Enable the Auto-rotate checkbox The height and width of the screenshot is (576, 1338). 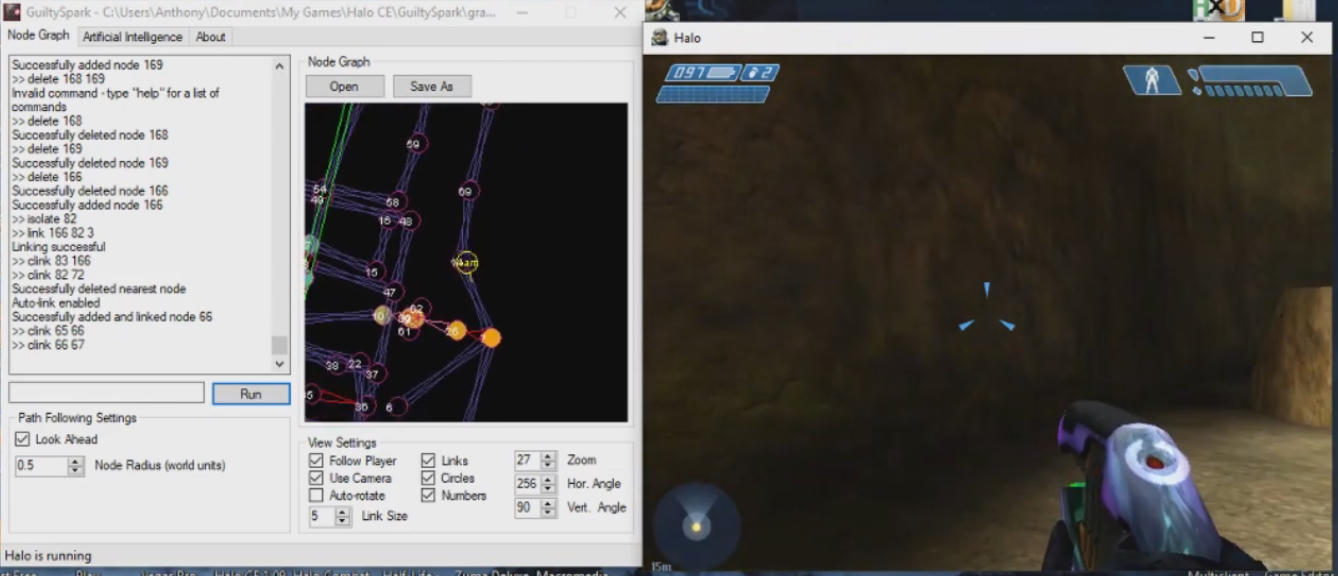(x=316, y=495)
